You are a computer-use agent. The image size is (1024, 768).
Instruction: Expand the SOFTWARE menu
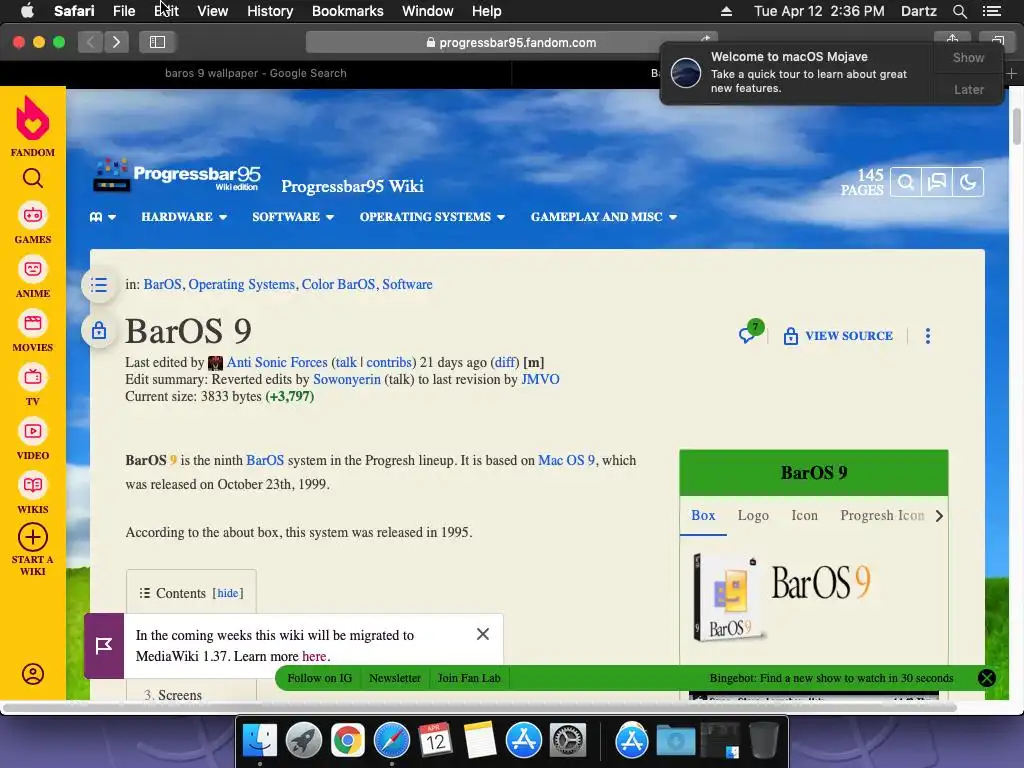point(293,217)
